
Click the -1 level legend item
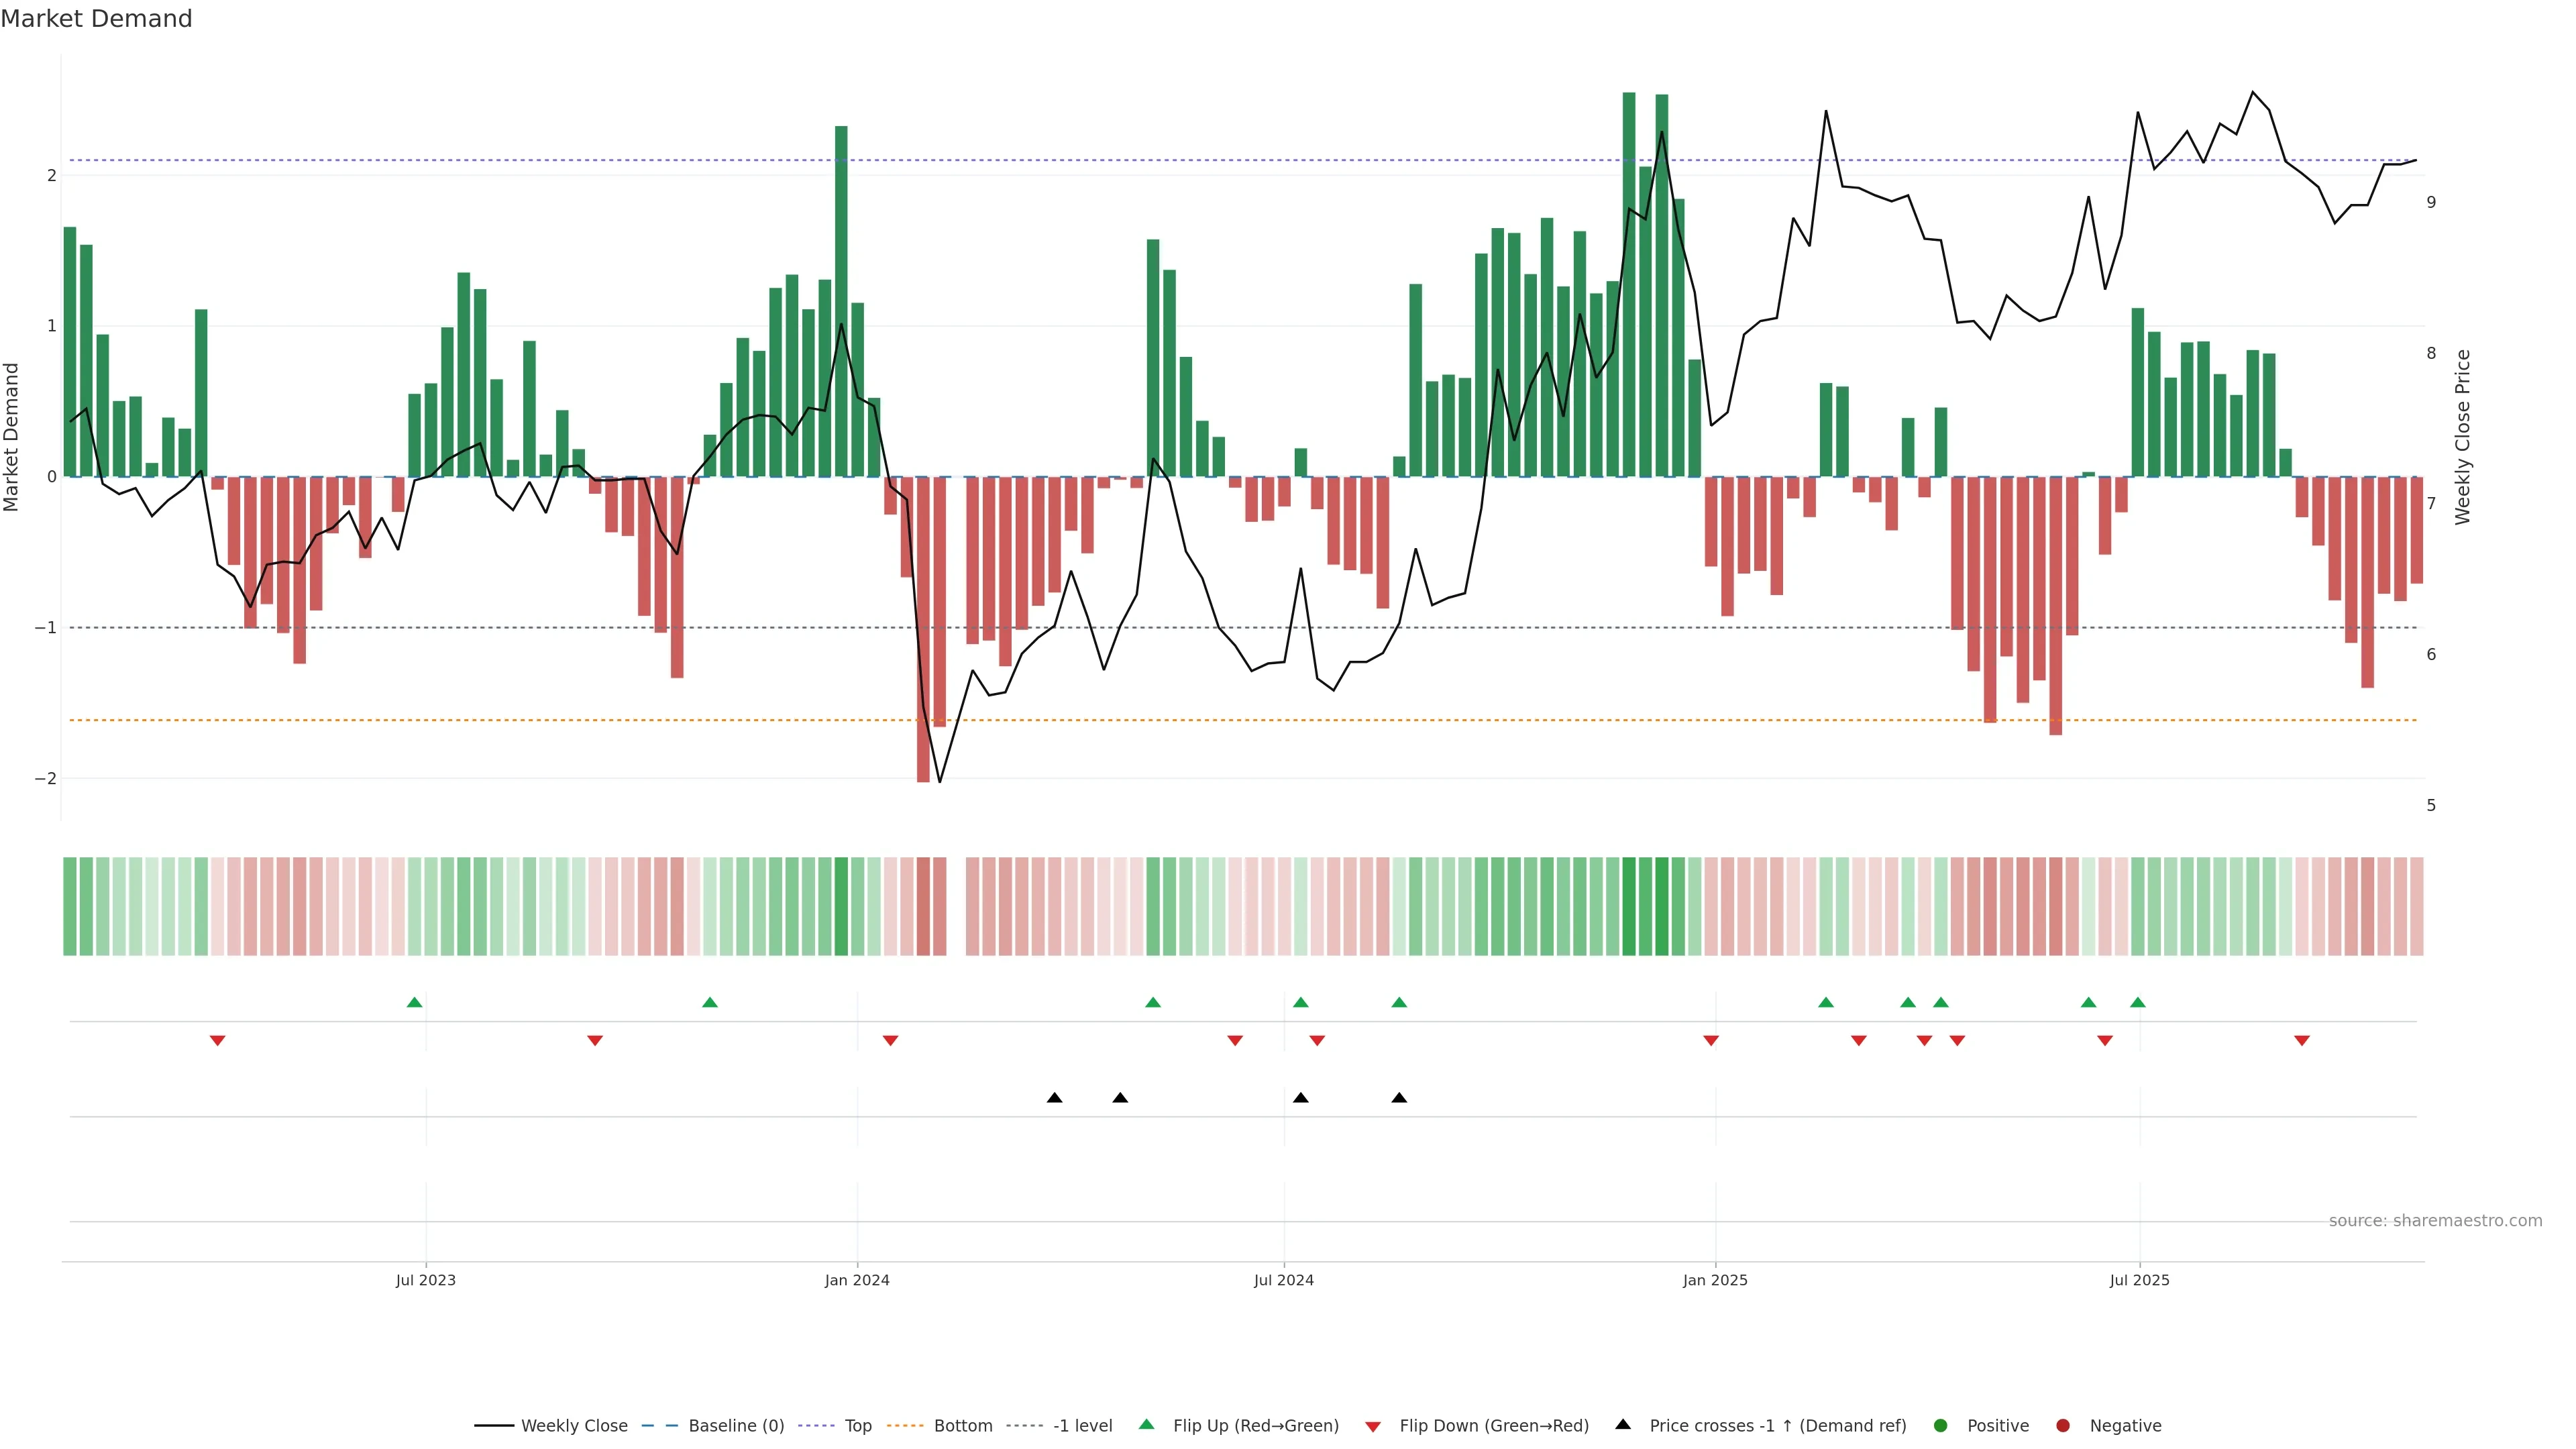coord(1082,1426)
